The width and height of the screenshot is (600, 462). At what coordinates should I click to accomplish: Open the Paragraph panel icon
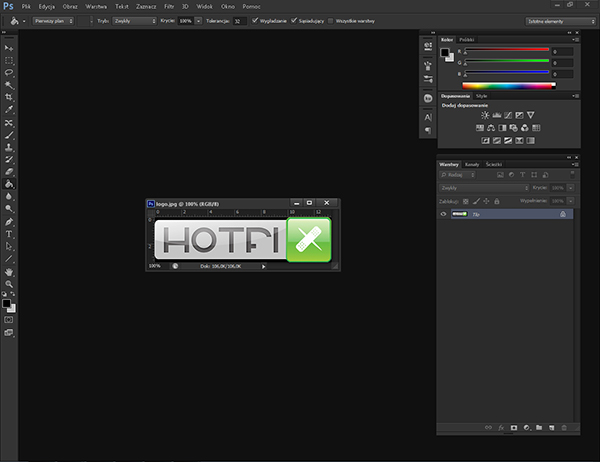coord(428,131)
